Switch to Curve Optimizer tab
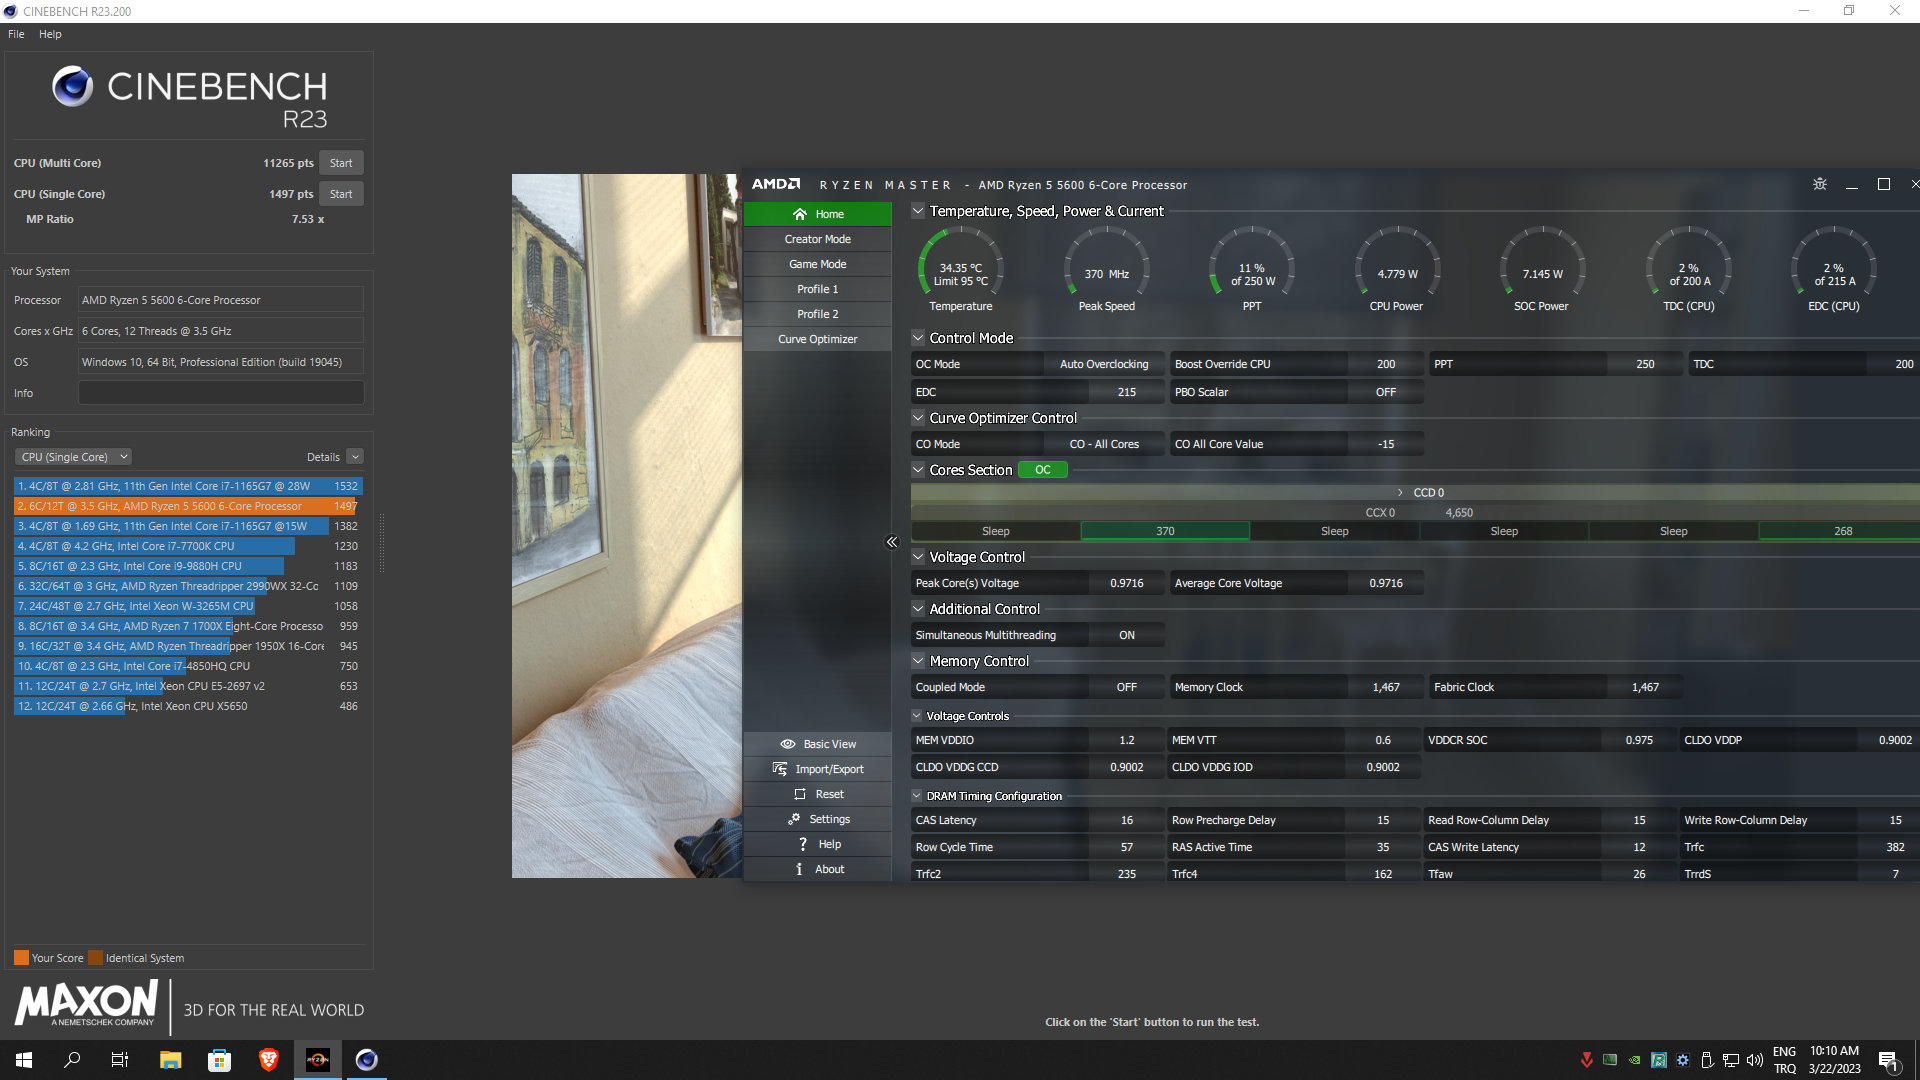The height and width of the screenshot is (1080, 1920). [817, 339]
